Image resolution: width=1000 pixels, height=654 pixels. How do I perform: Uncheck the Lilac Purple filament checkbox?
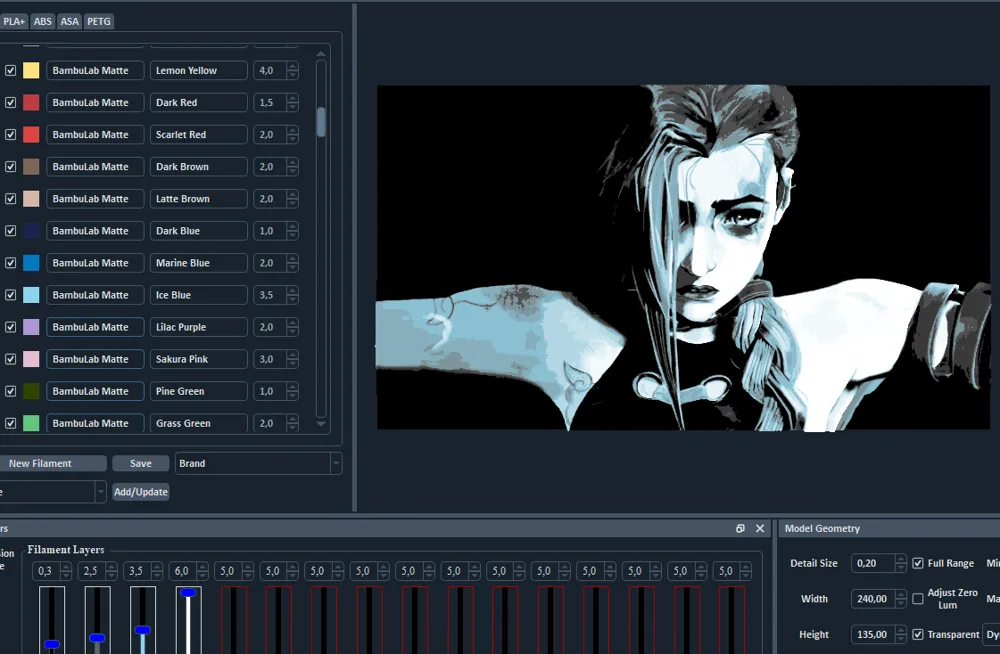(x=11, y=327)
